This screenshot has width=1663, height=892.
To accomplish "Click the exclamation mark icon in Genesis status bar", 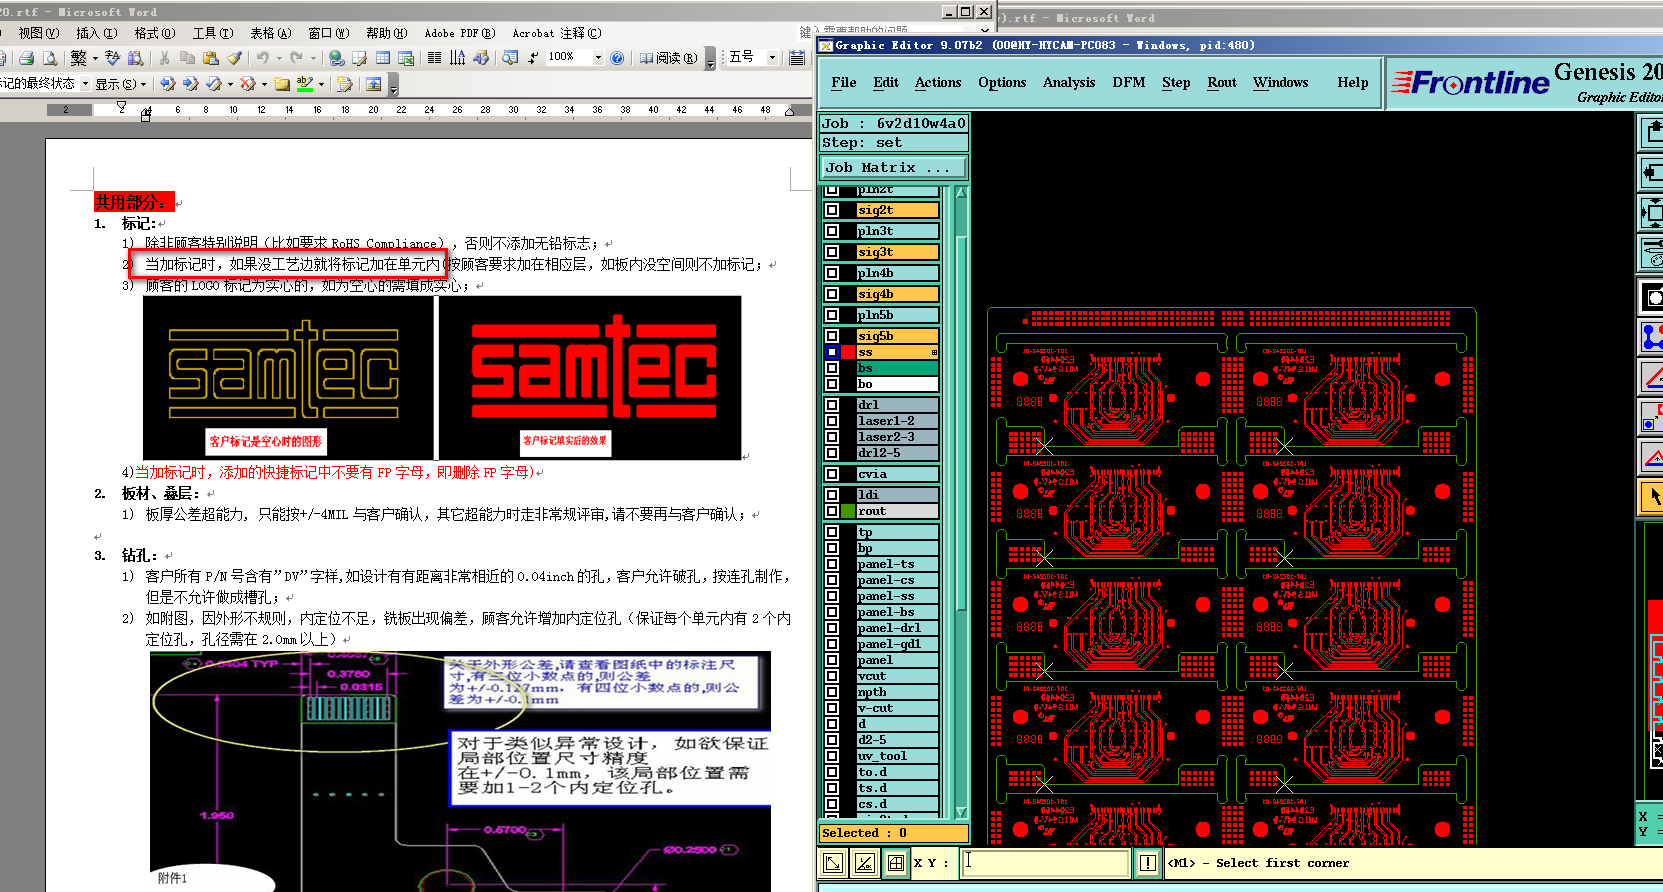I will (x=1147, y=863).
